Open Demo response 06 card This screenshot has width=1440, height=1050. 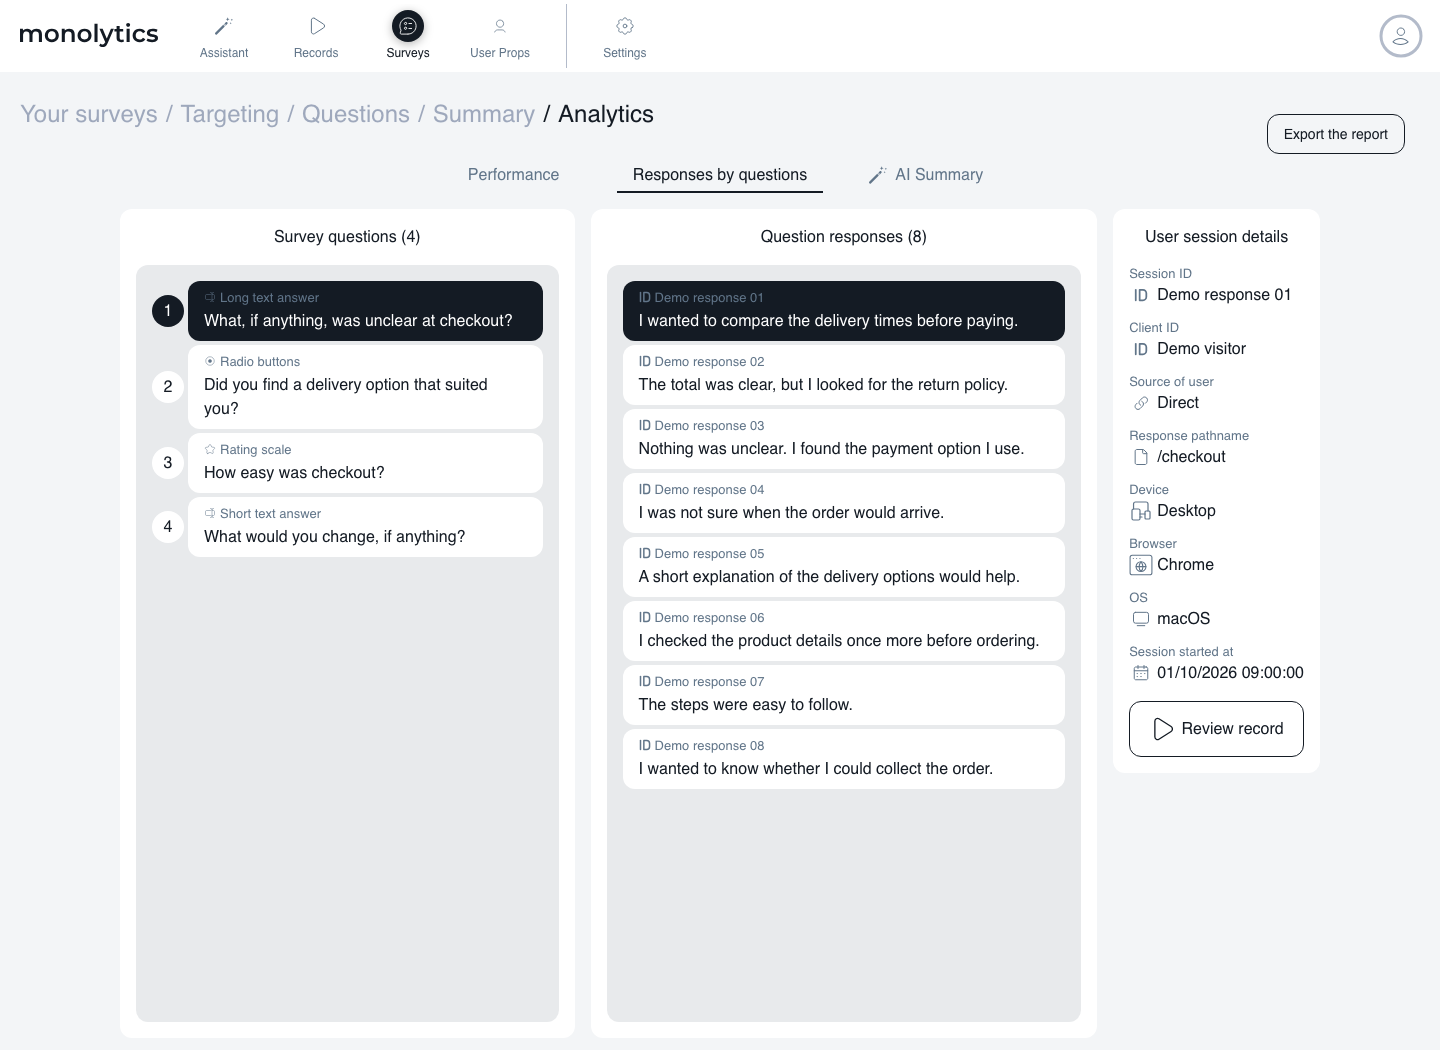tap(844, 631)
